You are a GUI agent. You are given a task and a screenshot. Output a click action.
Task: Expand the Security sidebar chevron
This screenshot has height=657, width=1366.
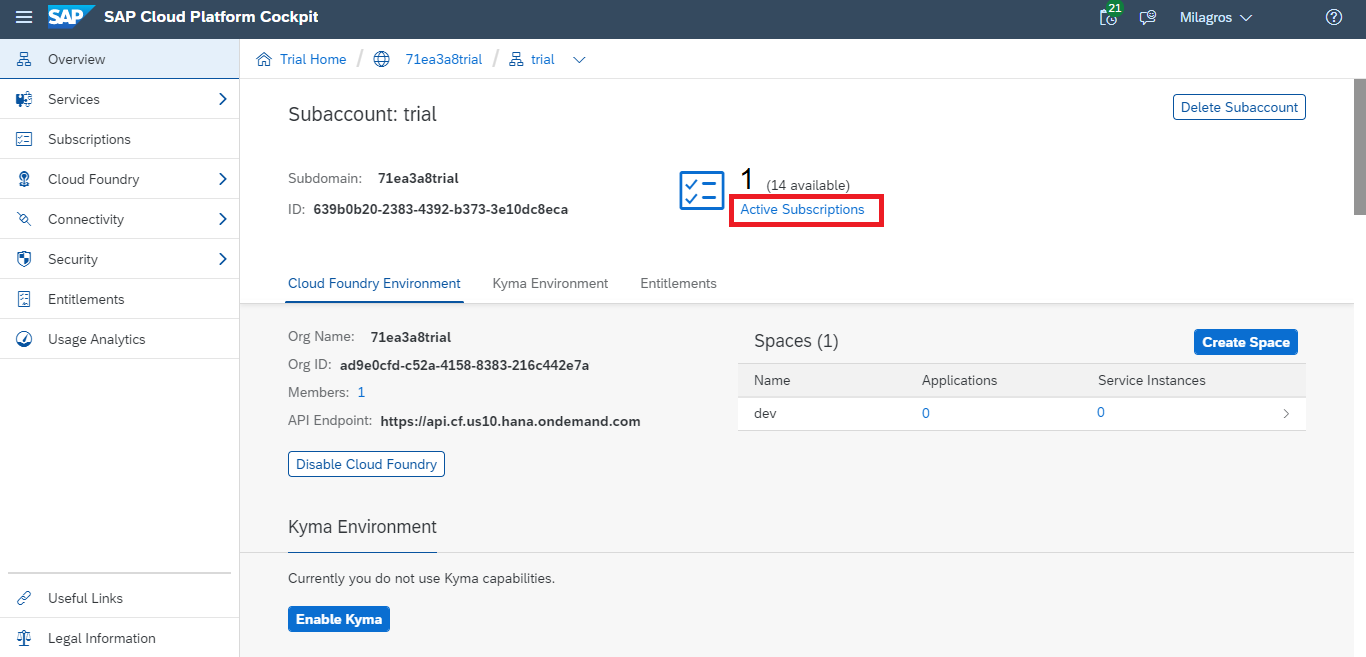point(222,259)
